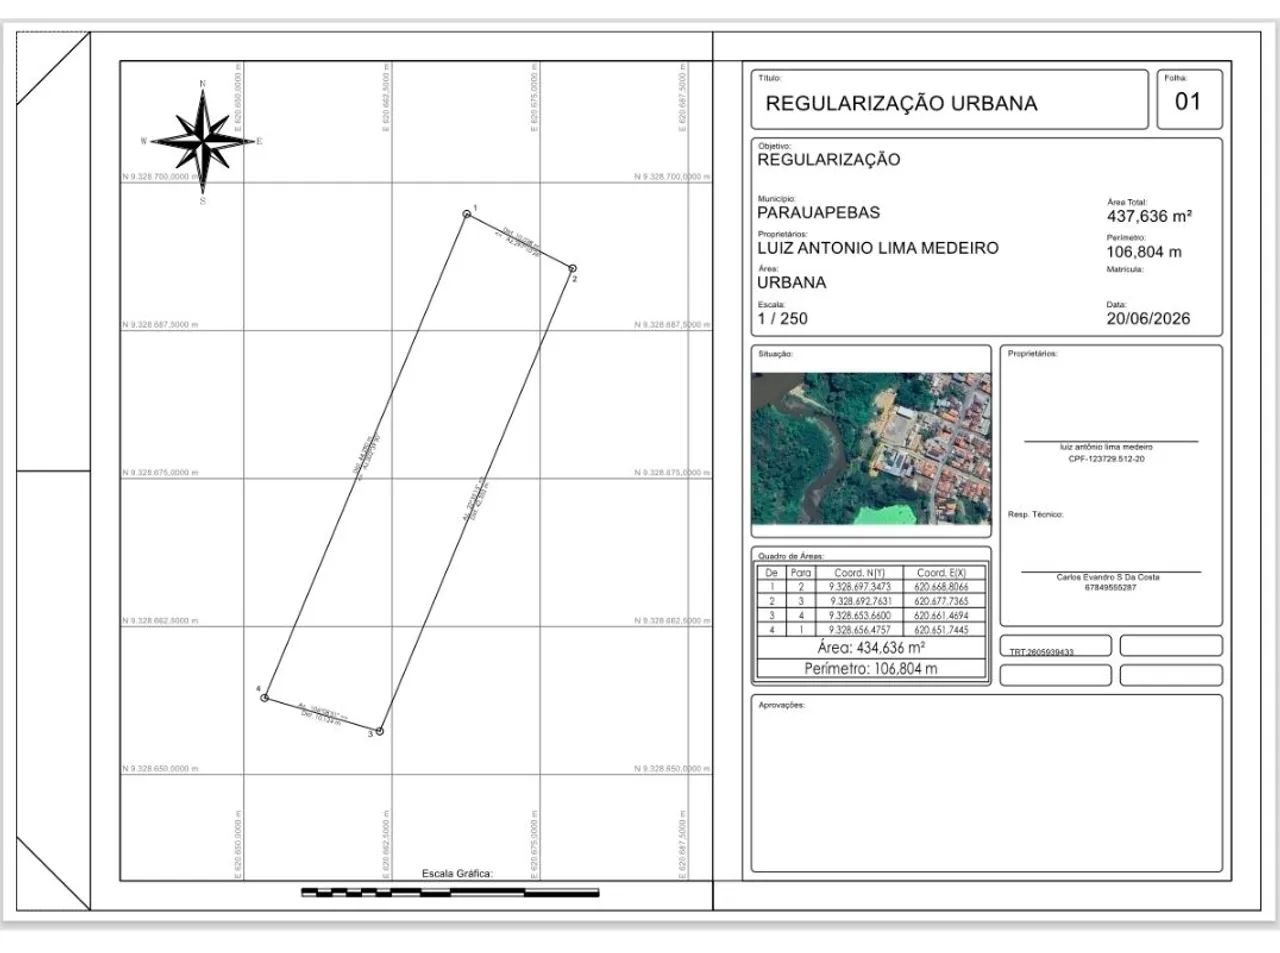The width and height of the screenshot is (1280, 953).
Task: Select the Aprovações label
Action: [781, 705]
